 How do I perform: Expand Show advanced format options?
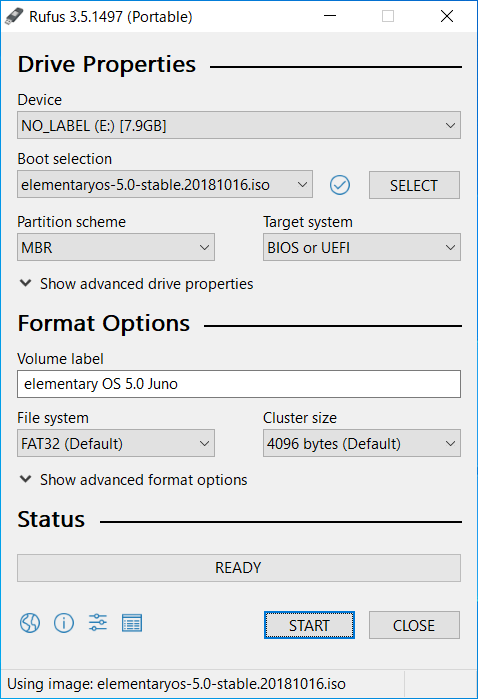tap(134, 480)
